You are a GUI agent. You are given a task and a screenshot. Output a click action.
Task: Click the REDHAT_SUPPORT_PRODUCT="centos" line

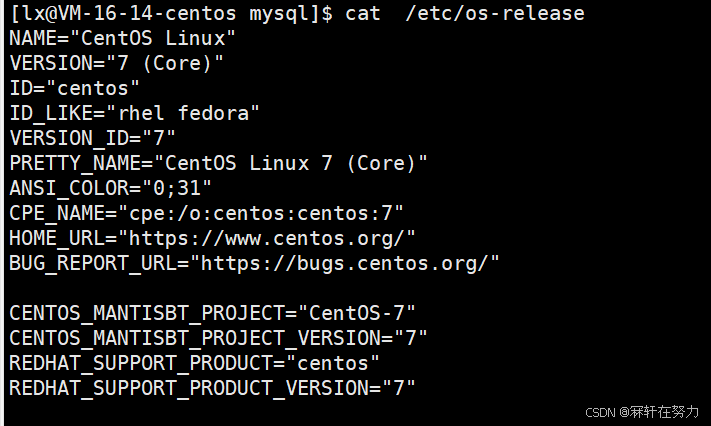coord(195,362)
